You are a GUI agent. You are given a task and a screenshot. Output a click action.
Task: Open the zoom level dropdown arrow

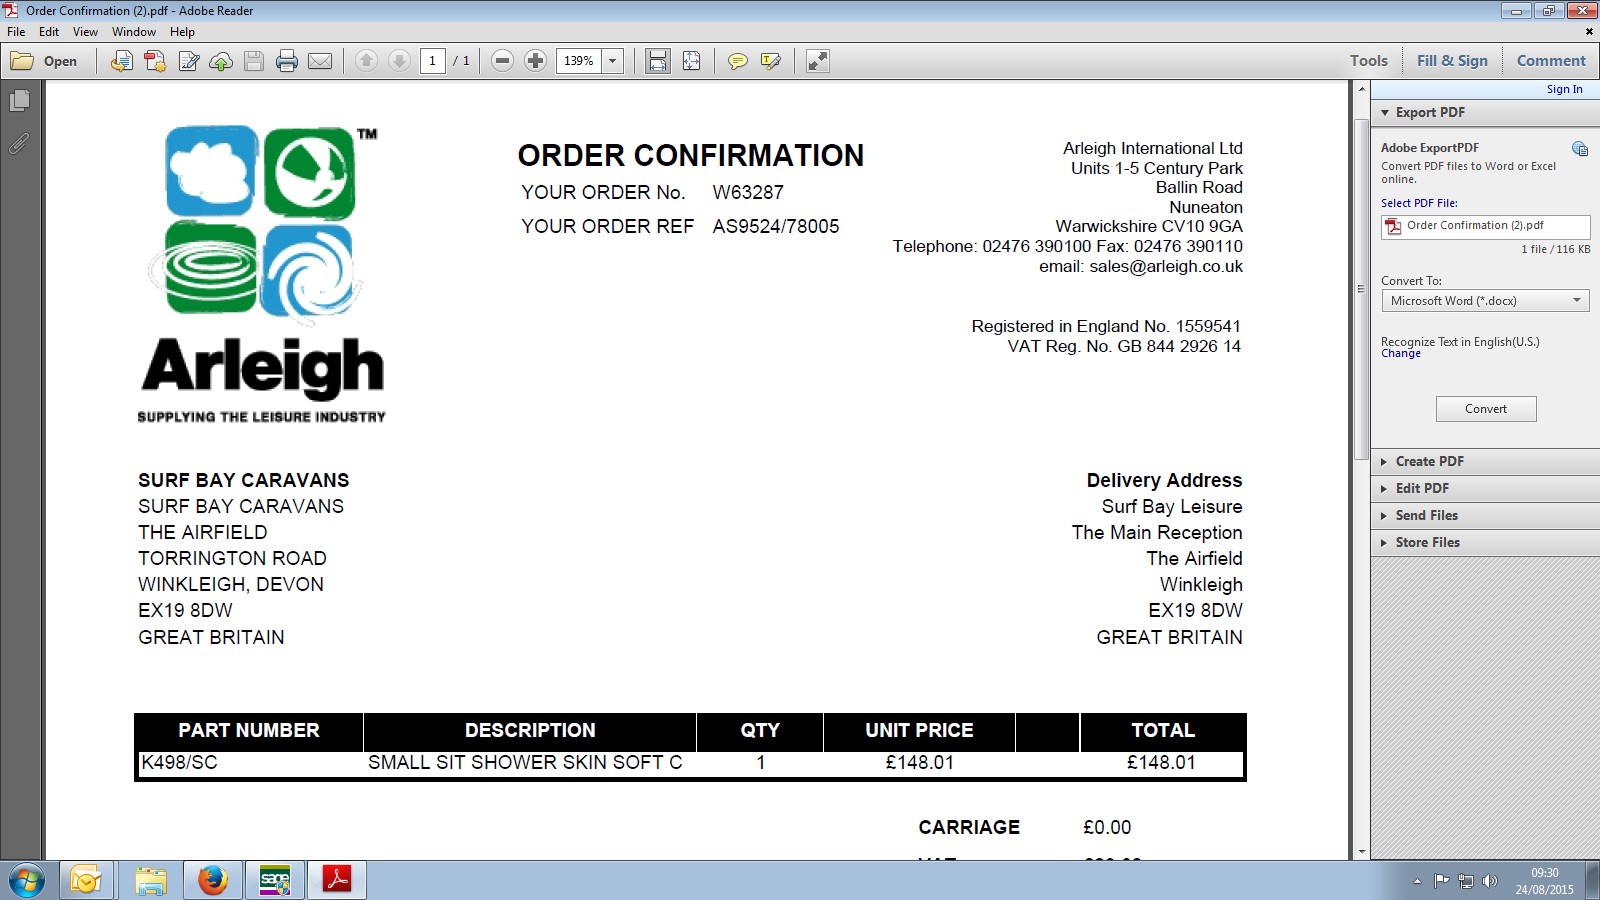(613, 61)
